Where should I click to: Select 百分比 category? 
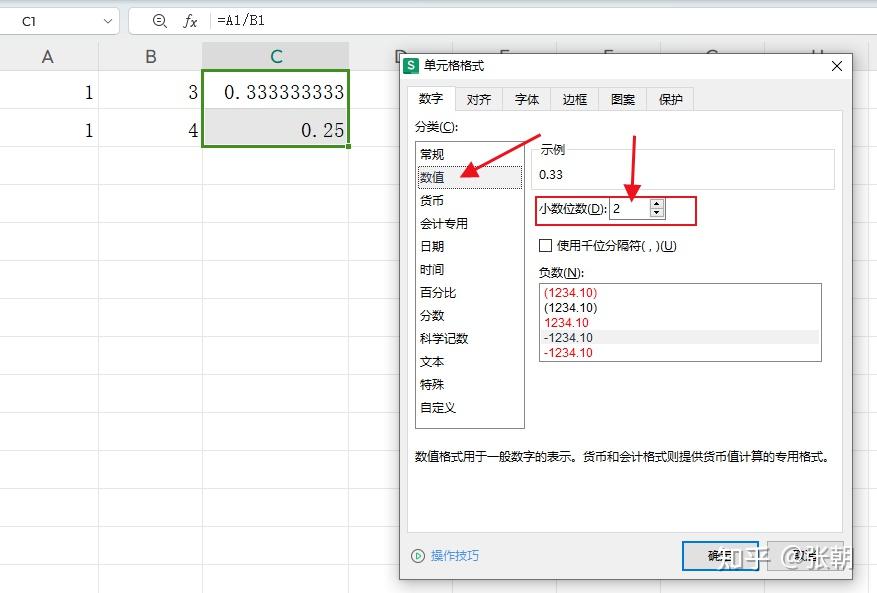tap(469, 292)
